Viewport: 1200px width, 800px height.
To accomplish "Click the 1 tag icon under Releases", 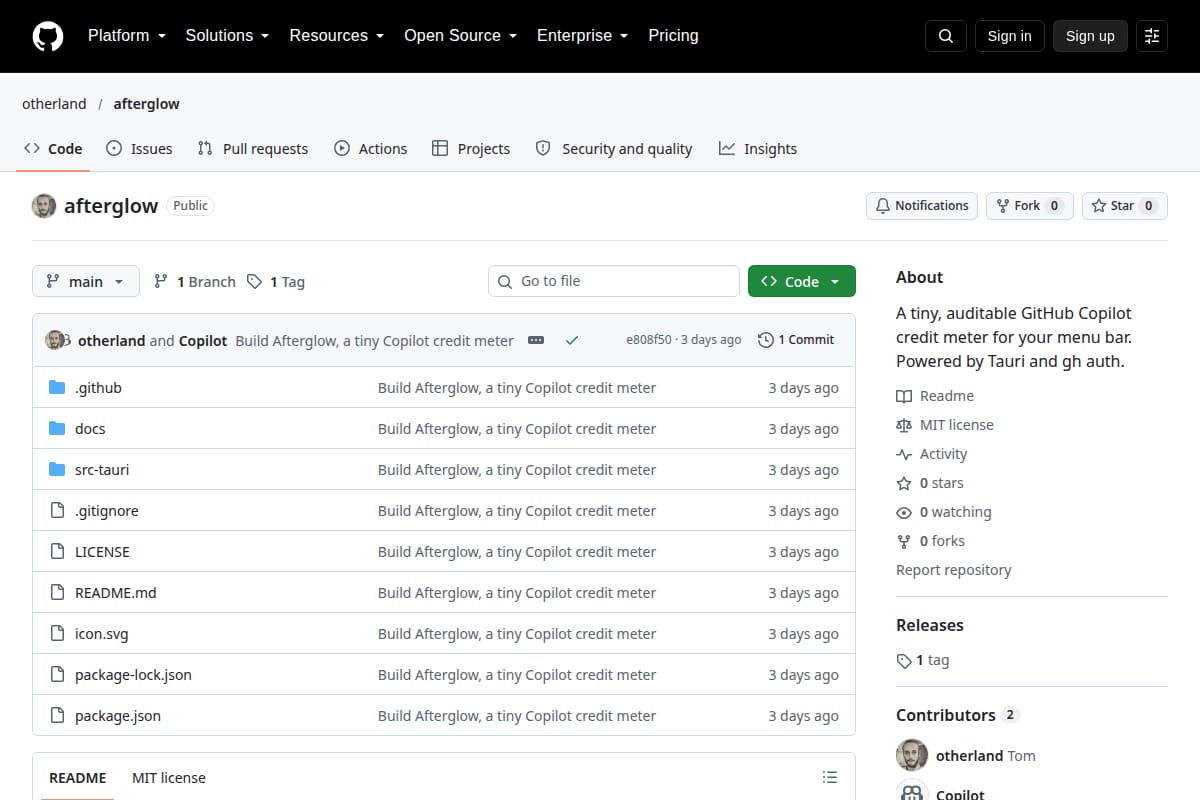I will coord(904,661).
